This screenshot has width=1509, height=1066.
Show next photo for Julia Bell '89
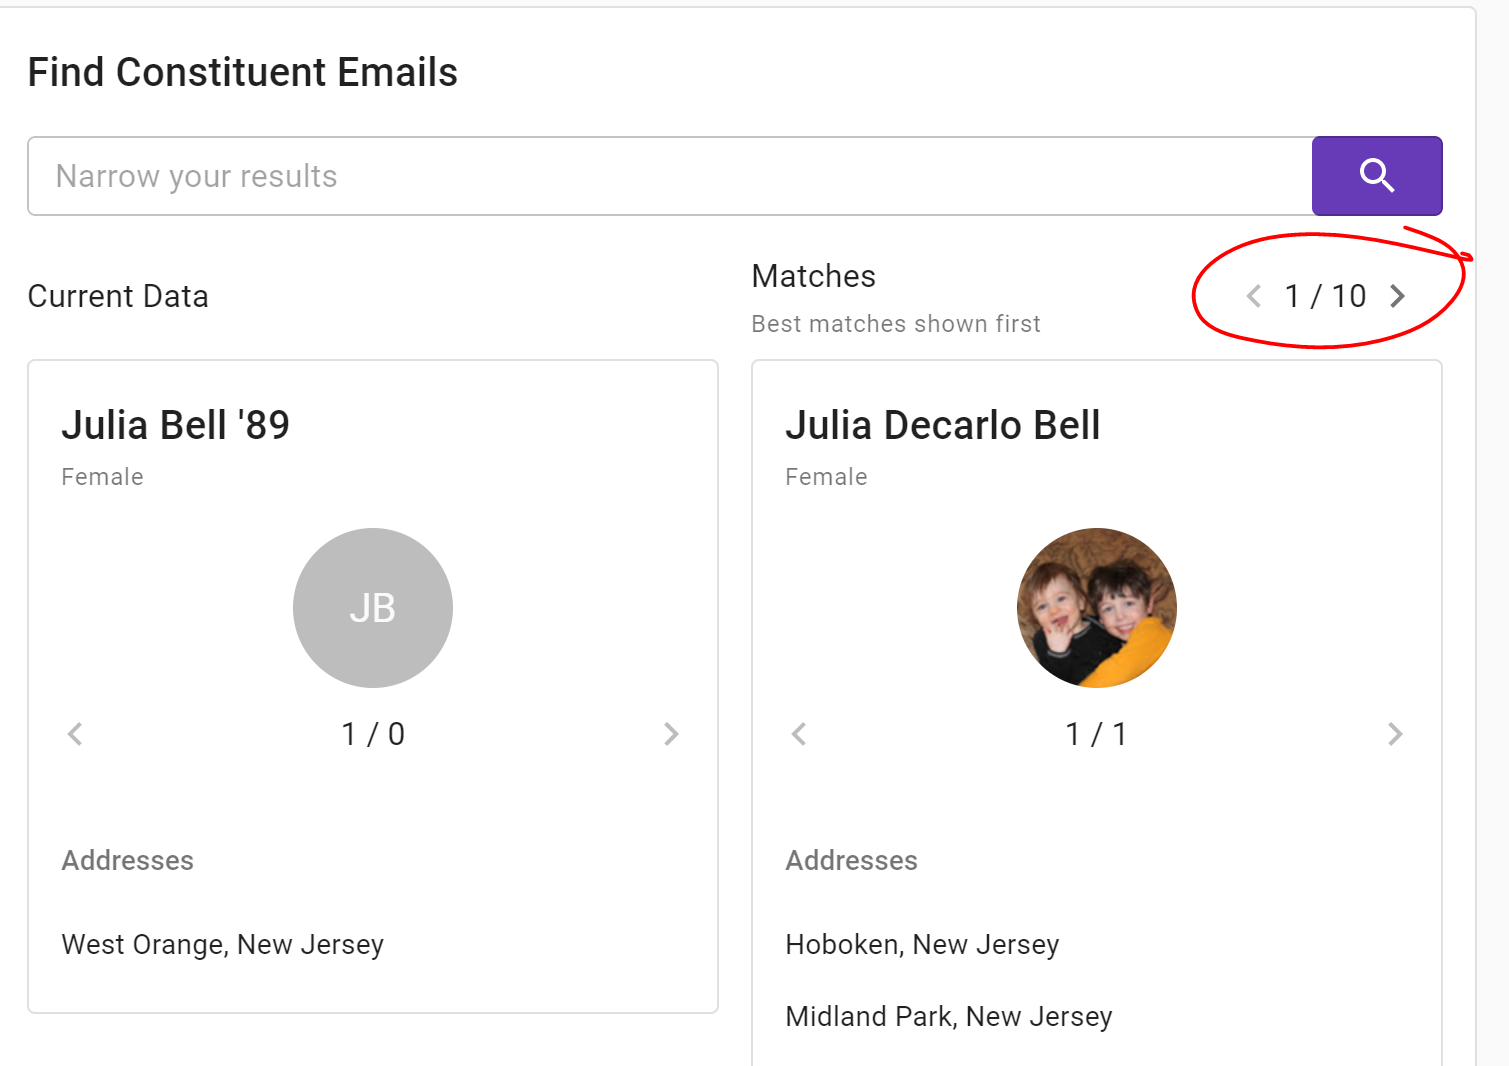pyautogui.click(x=671, y=734)
